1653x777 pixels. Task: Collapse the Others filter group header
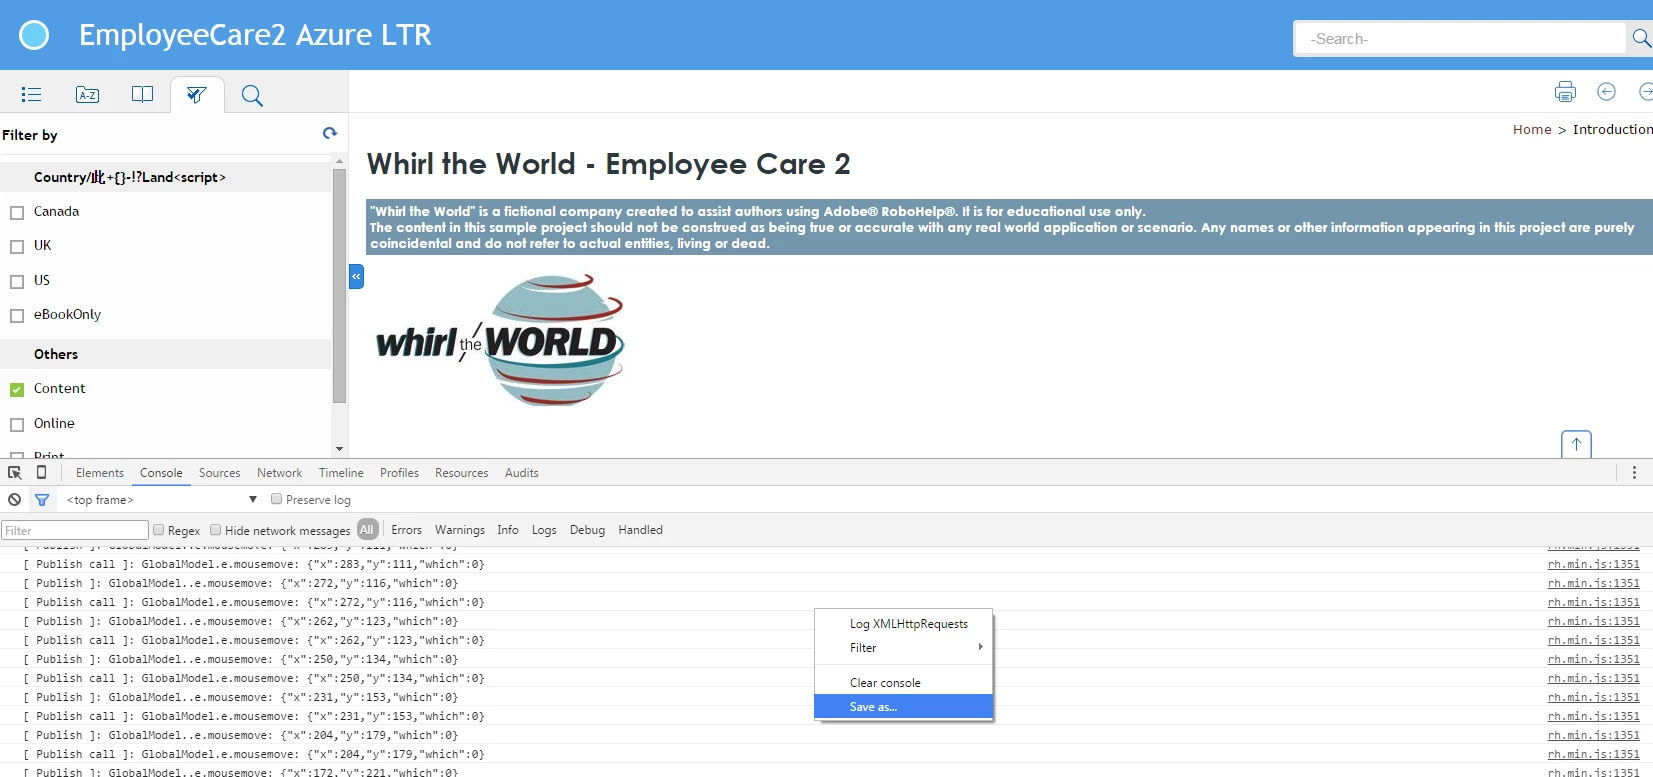click(166, 354)
